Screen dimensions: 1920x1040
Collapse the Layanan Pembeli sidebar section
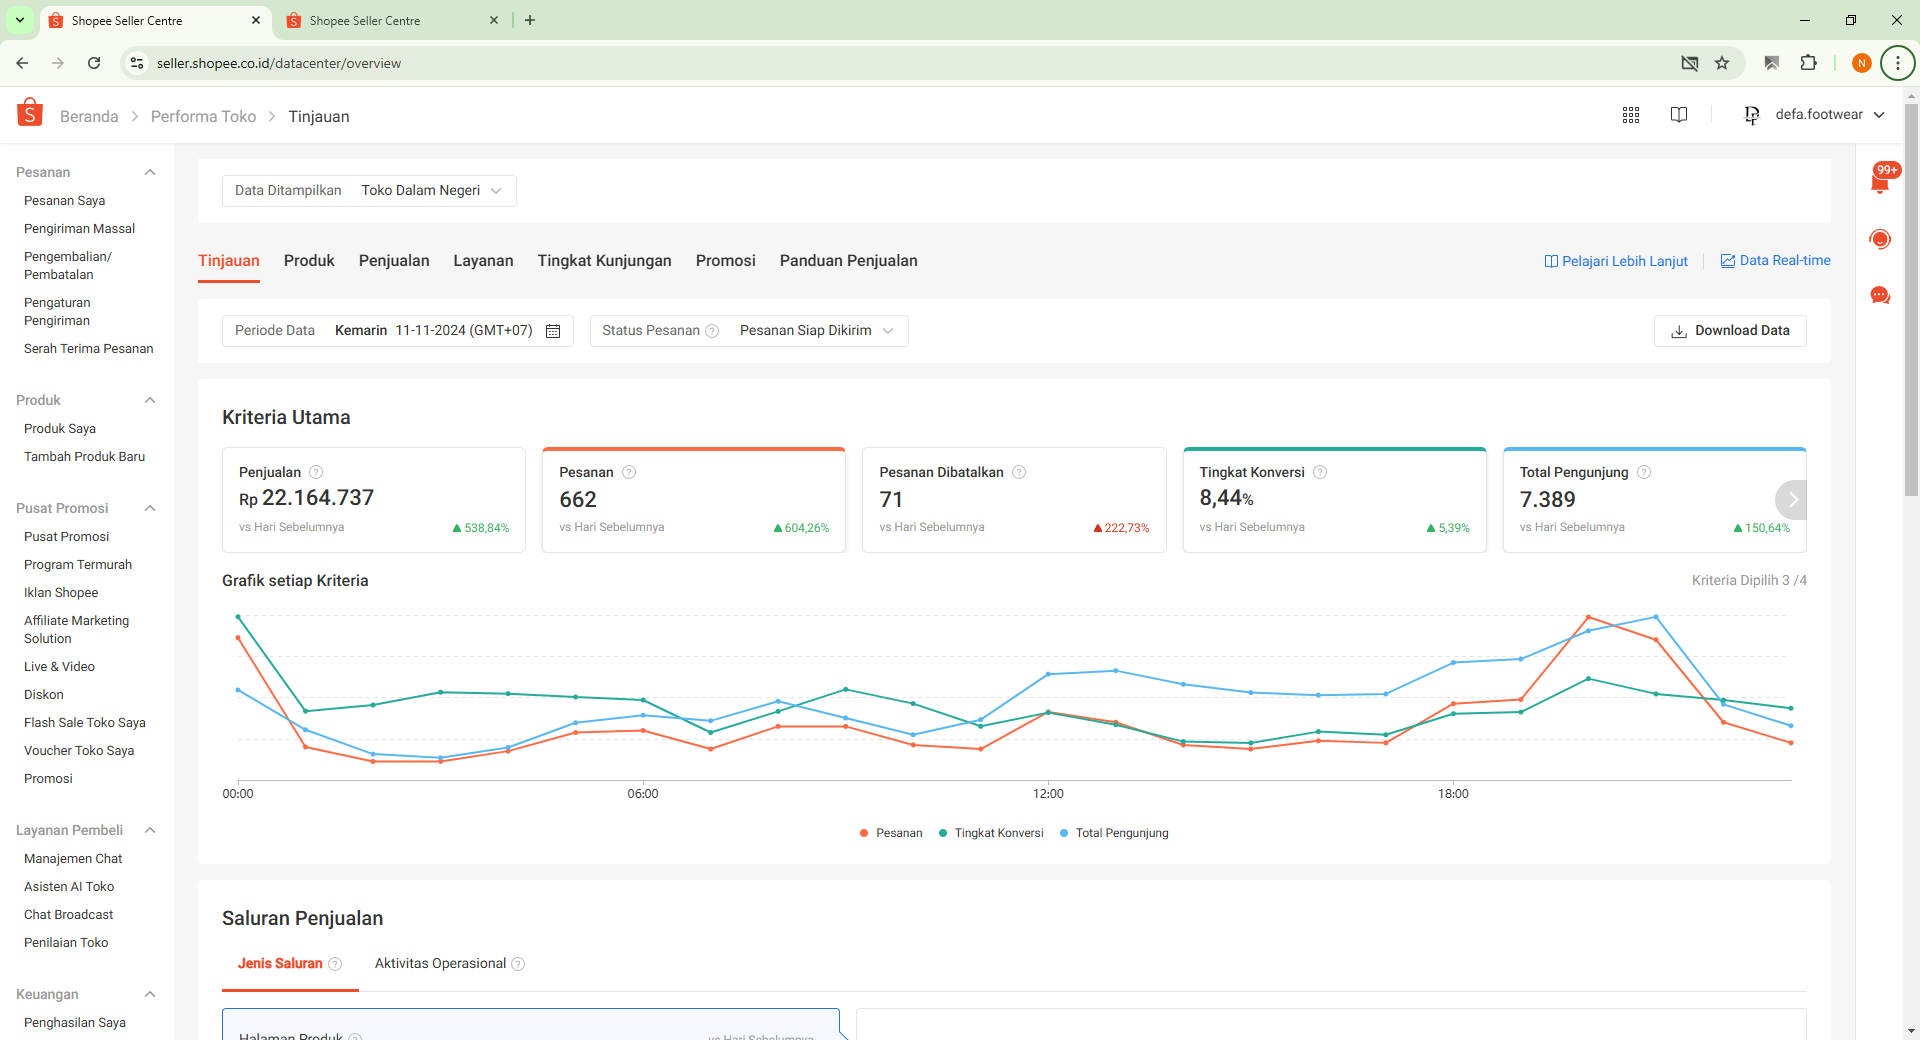150,830
